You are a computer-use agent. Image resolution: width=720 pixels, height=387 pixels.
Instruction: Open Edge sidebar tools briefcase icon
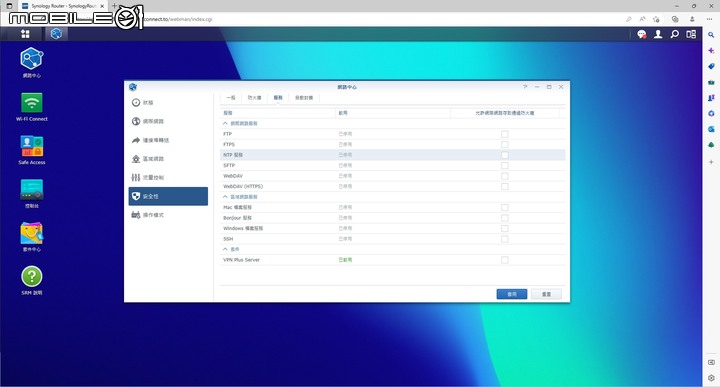(711, 82)
